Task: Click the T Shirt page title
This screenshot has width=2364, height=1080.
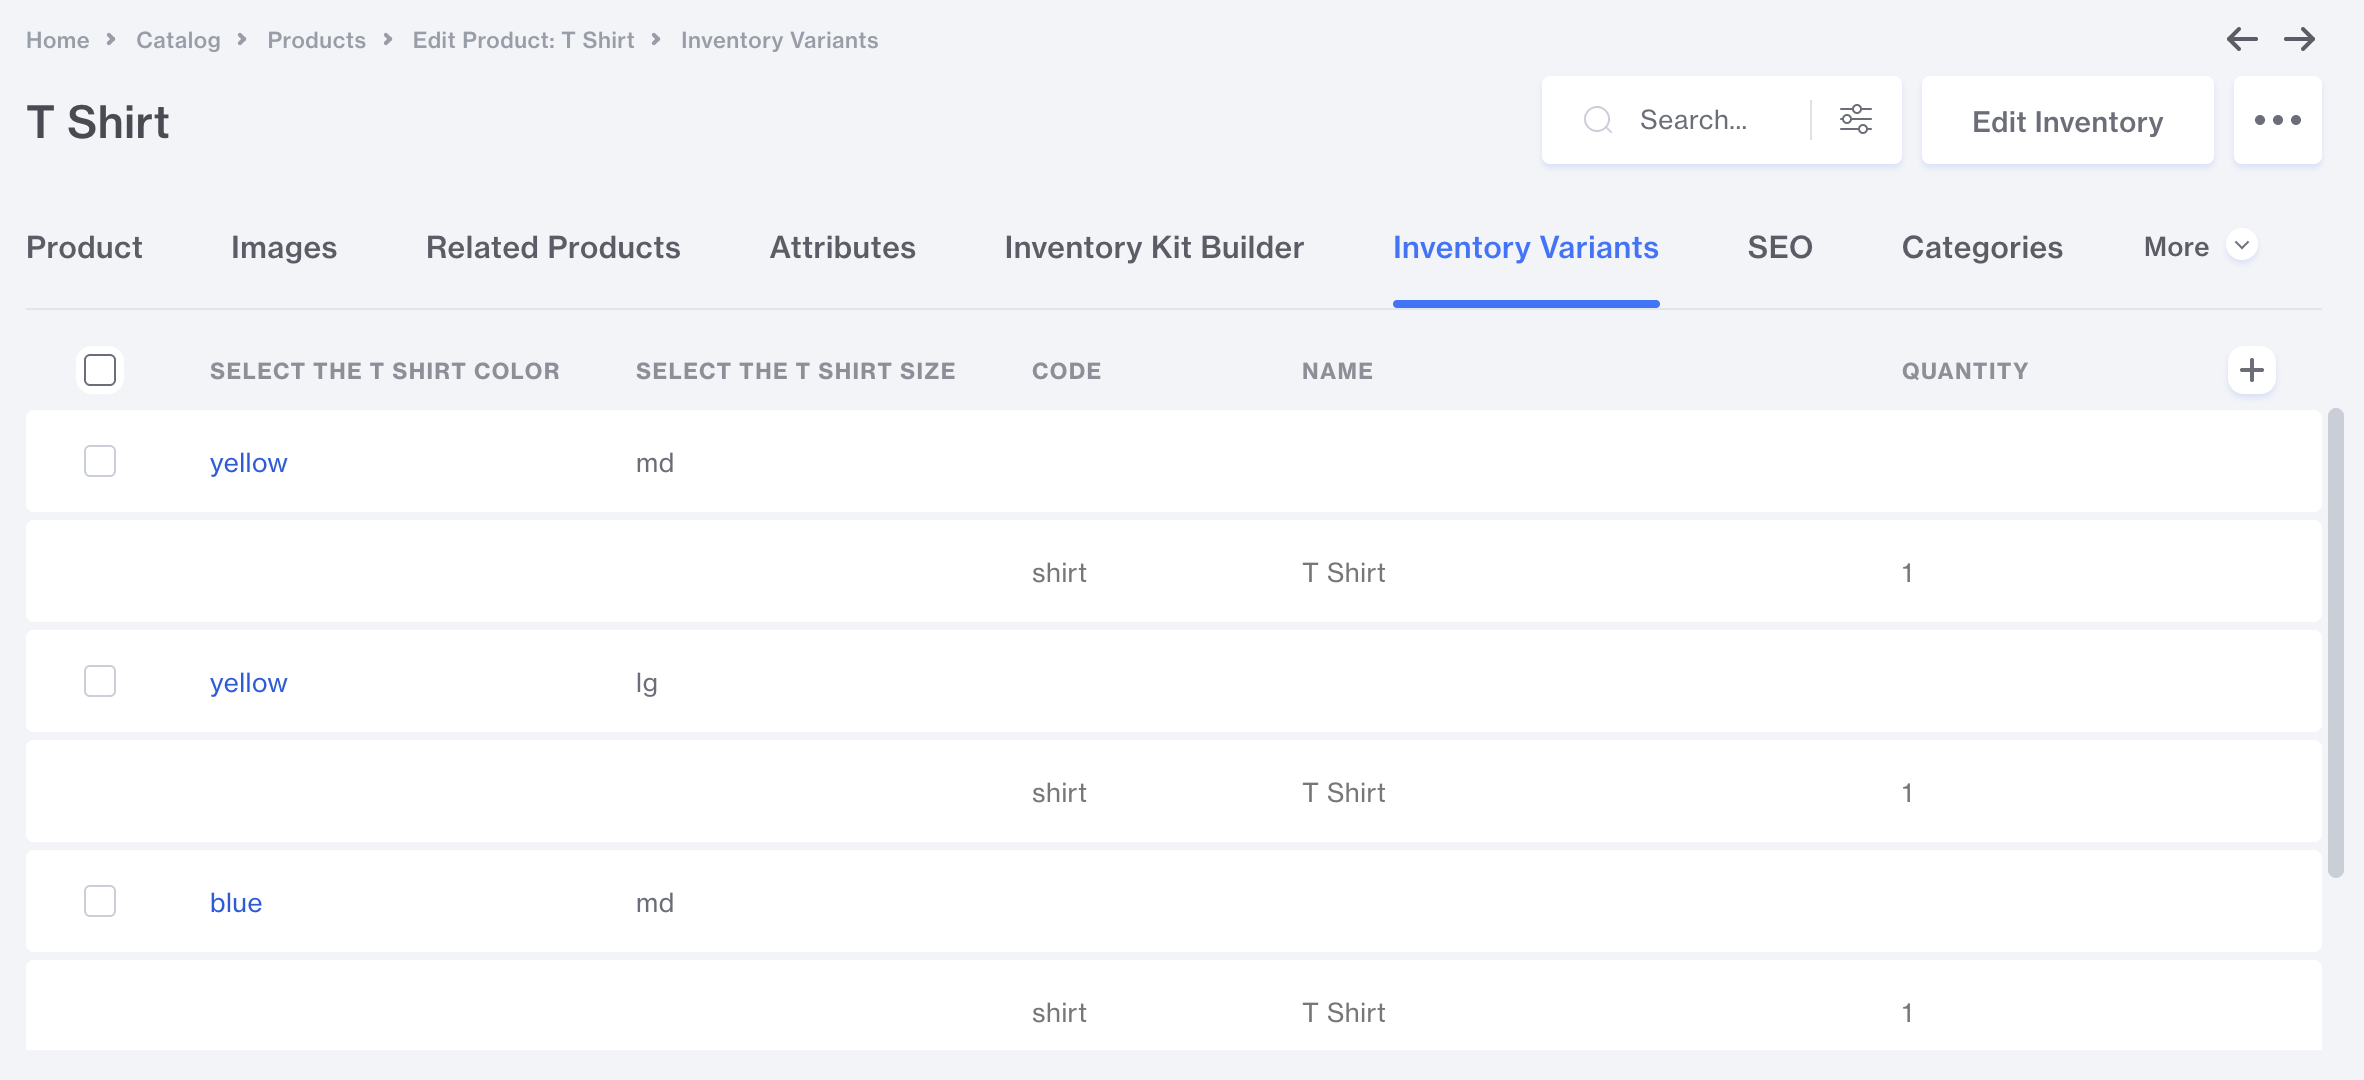Action: point(98,122)
